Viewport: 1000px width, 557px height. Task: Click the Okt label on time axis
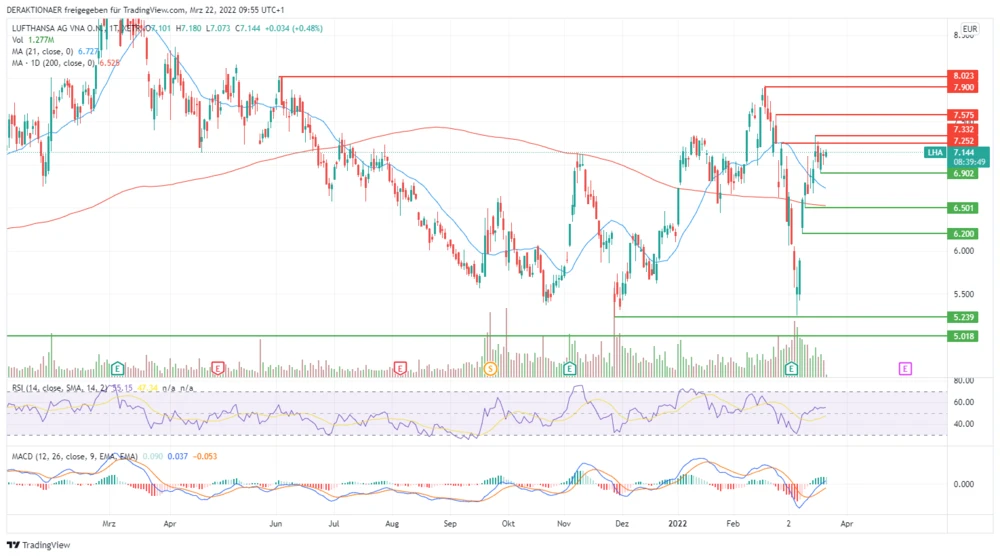[508, 524]
